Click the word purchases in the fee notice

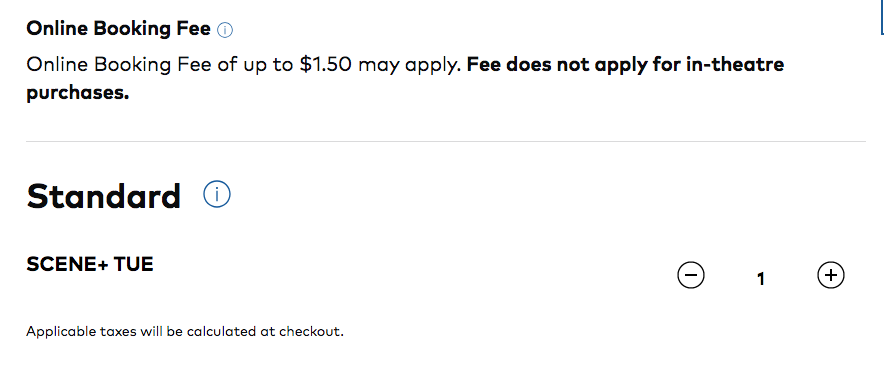coord(78,93)
